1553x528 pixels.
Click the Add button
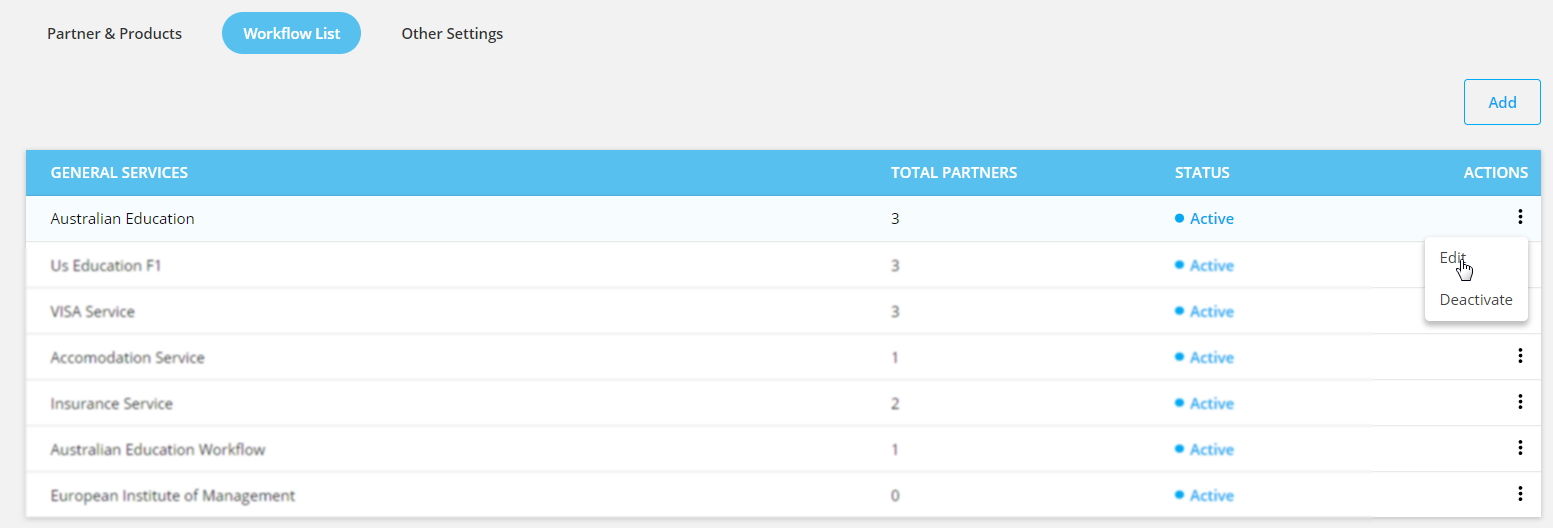tap(1502, 102)
